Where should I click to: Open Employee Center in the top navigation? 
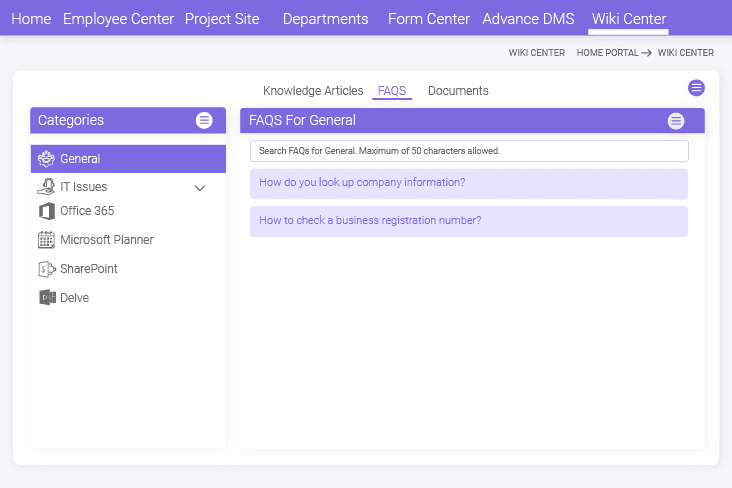tap(118, 19)
